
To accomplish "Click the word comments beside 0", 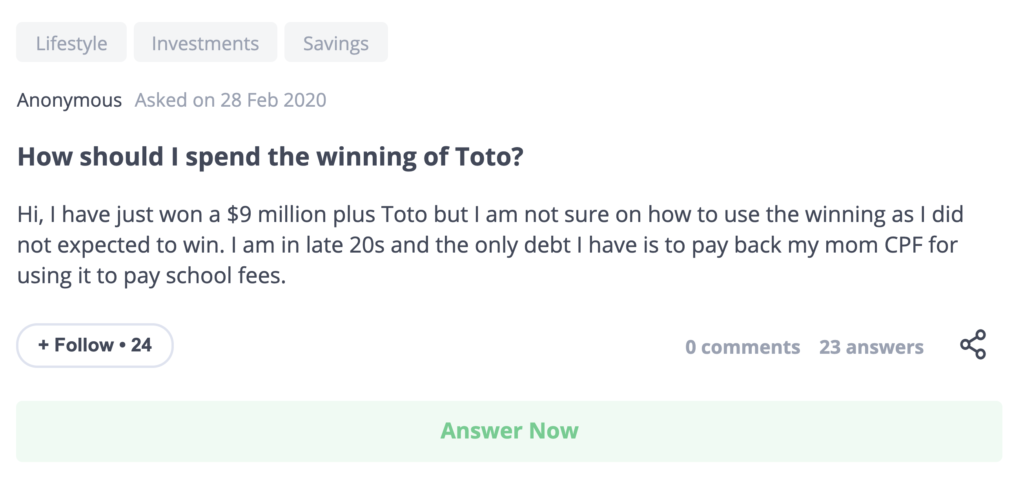I will tap(750, 347).
